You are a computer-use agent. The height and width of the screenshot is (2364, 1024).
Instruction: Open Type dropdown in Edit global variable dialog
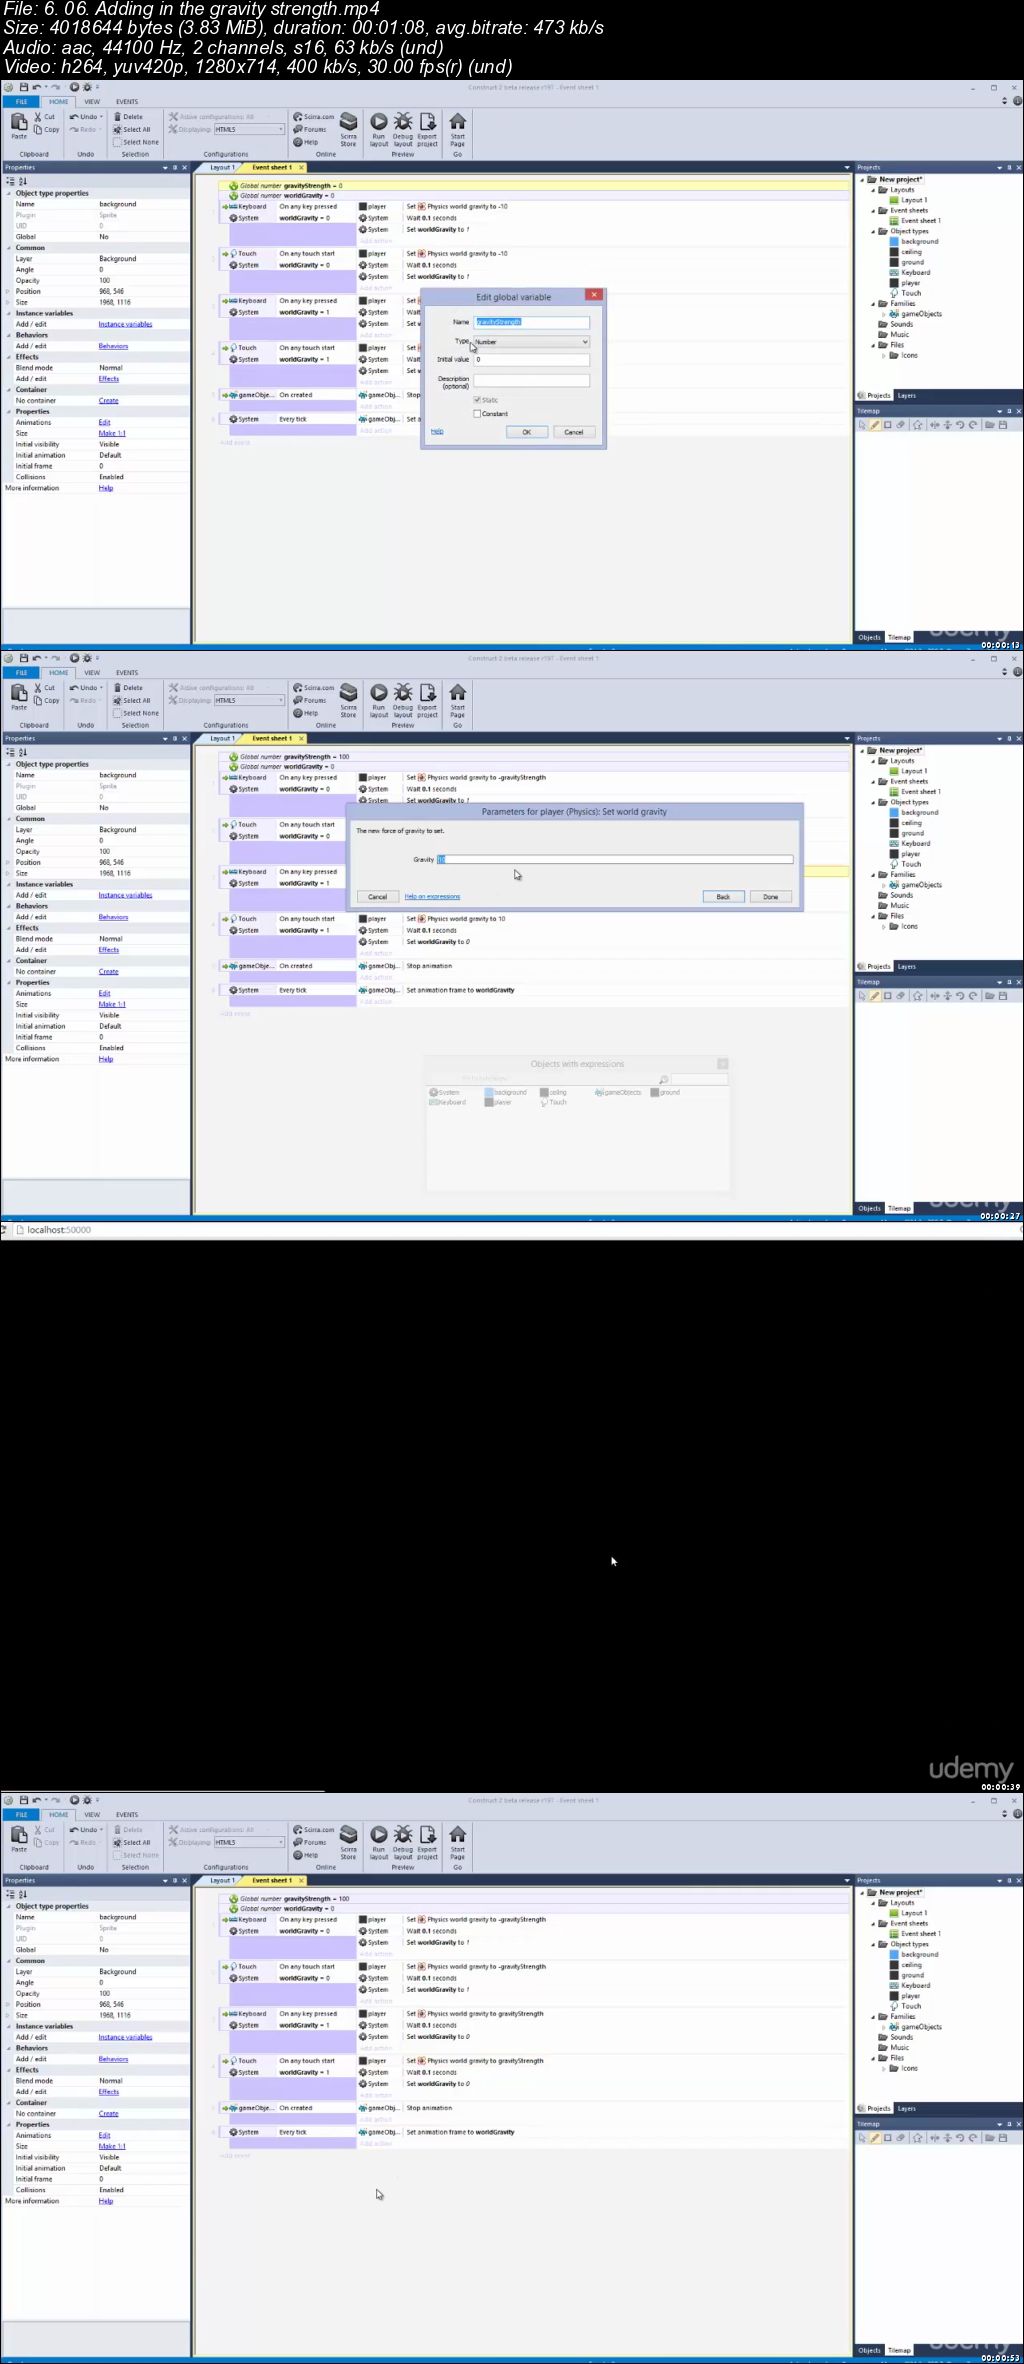coord(531,342)
